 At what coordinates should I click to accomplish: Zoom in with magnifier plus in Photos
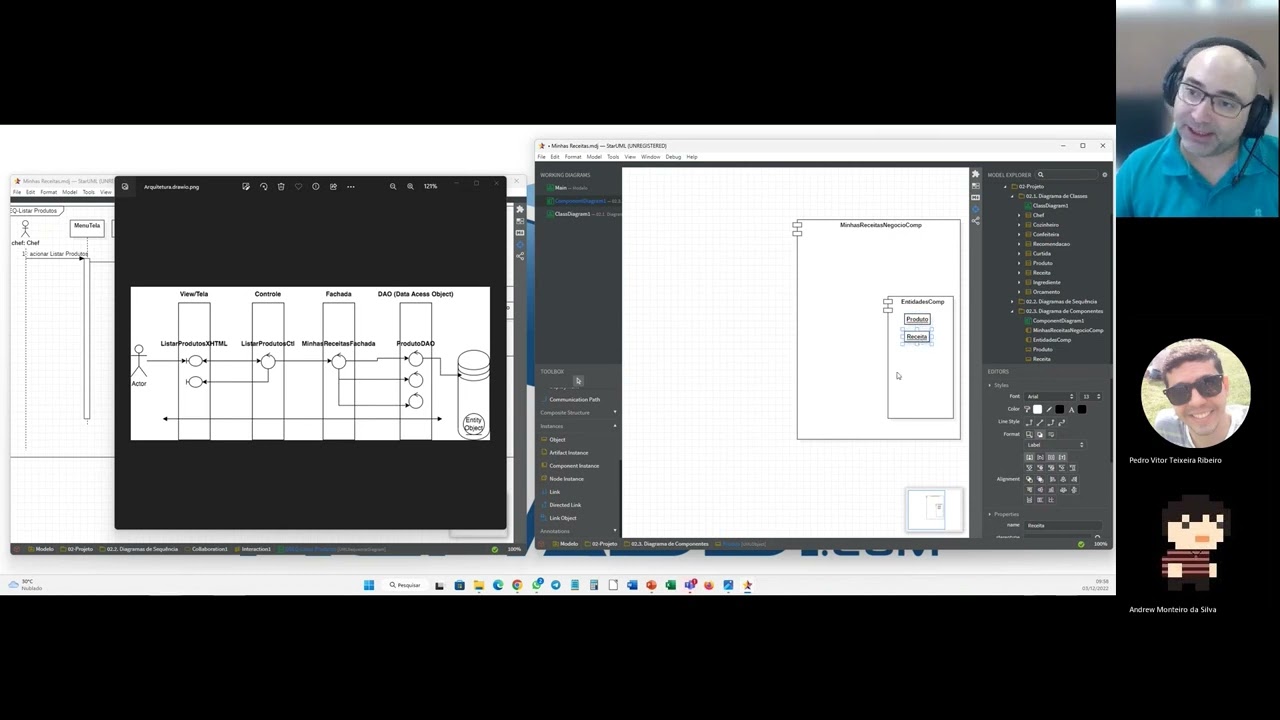pyautogui.click(x=410, y=186)
